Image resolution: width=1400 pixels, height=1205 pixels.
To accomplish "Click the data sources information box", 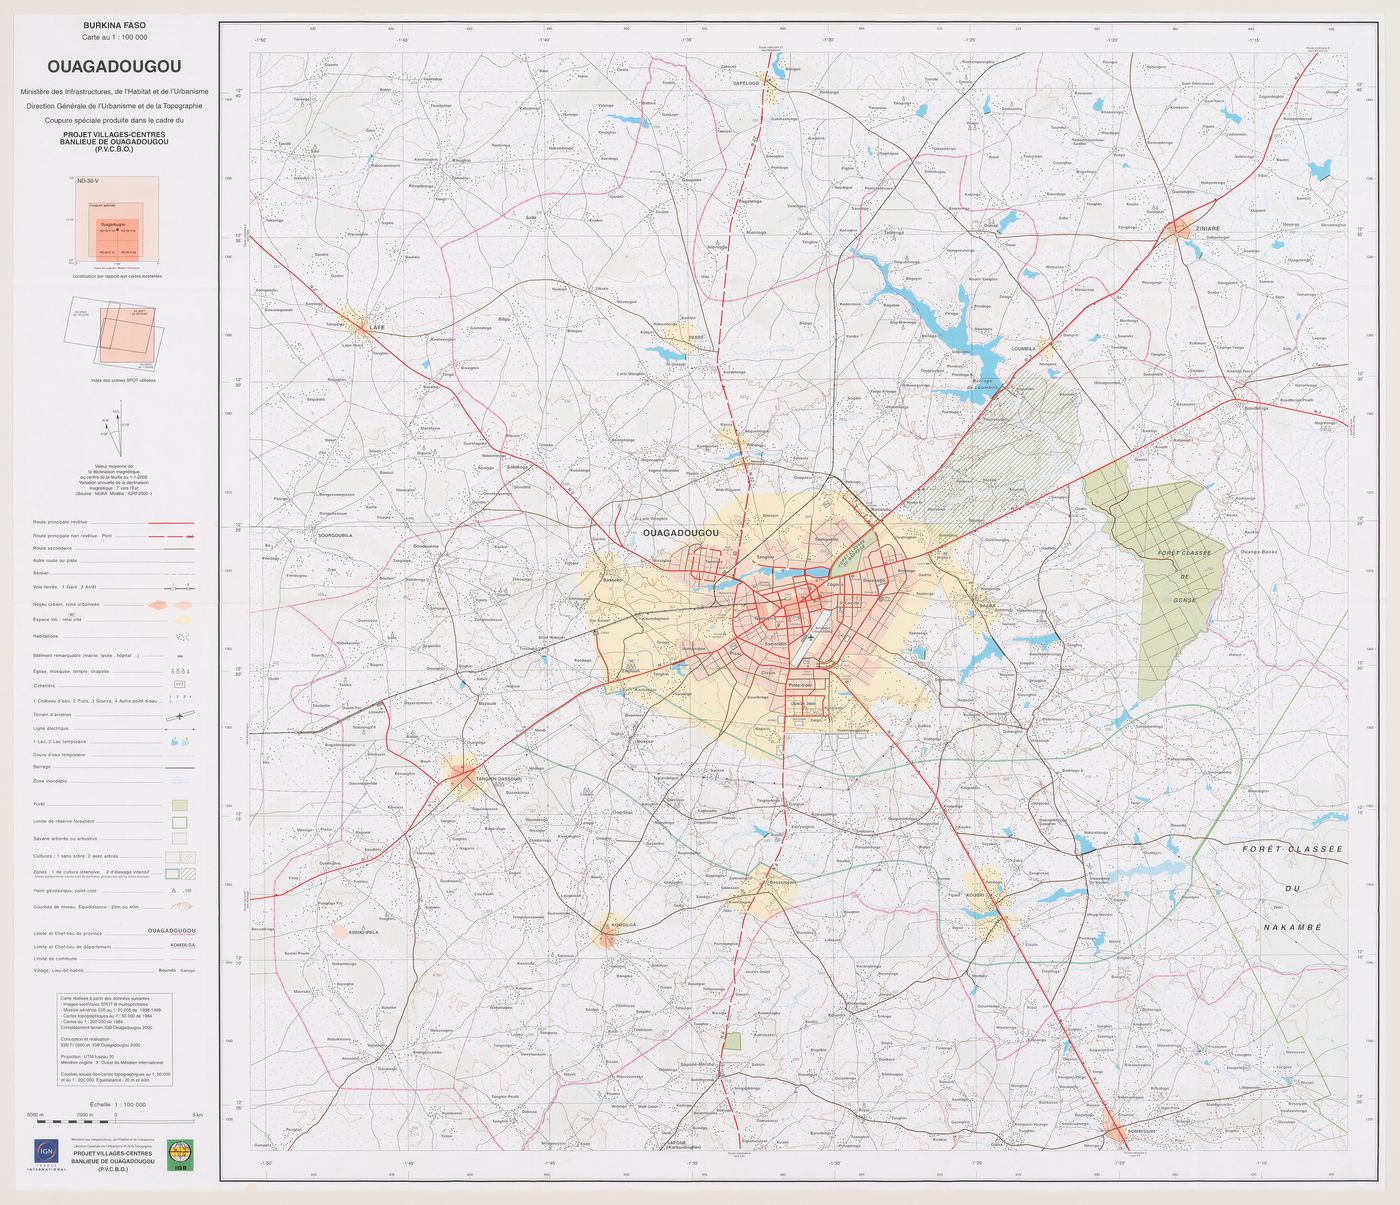I will (x=115, y=1040).
